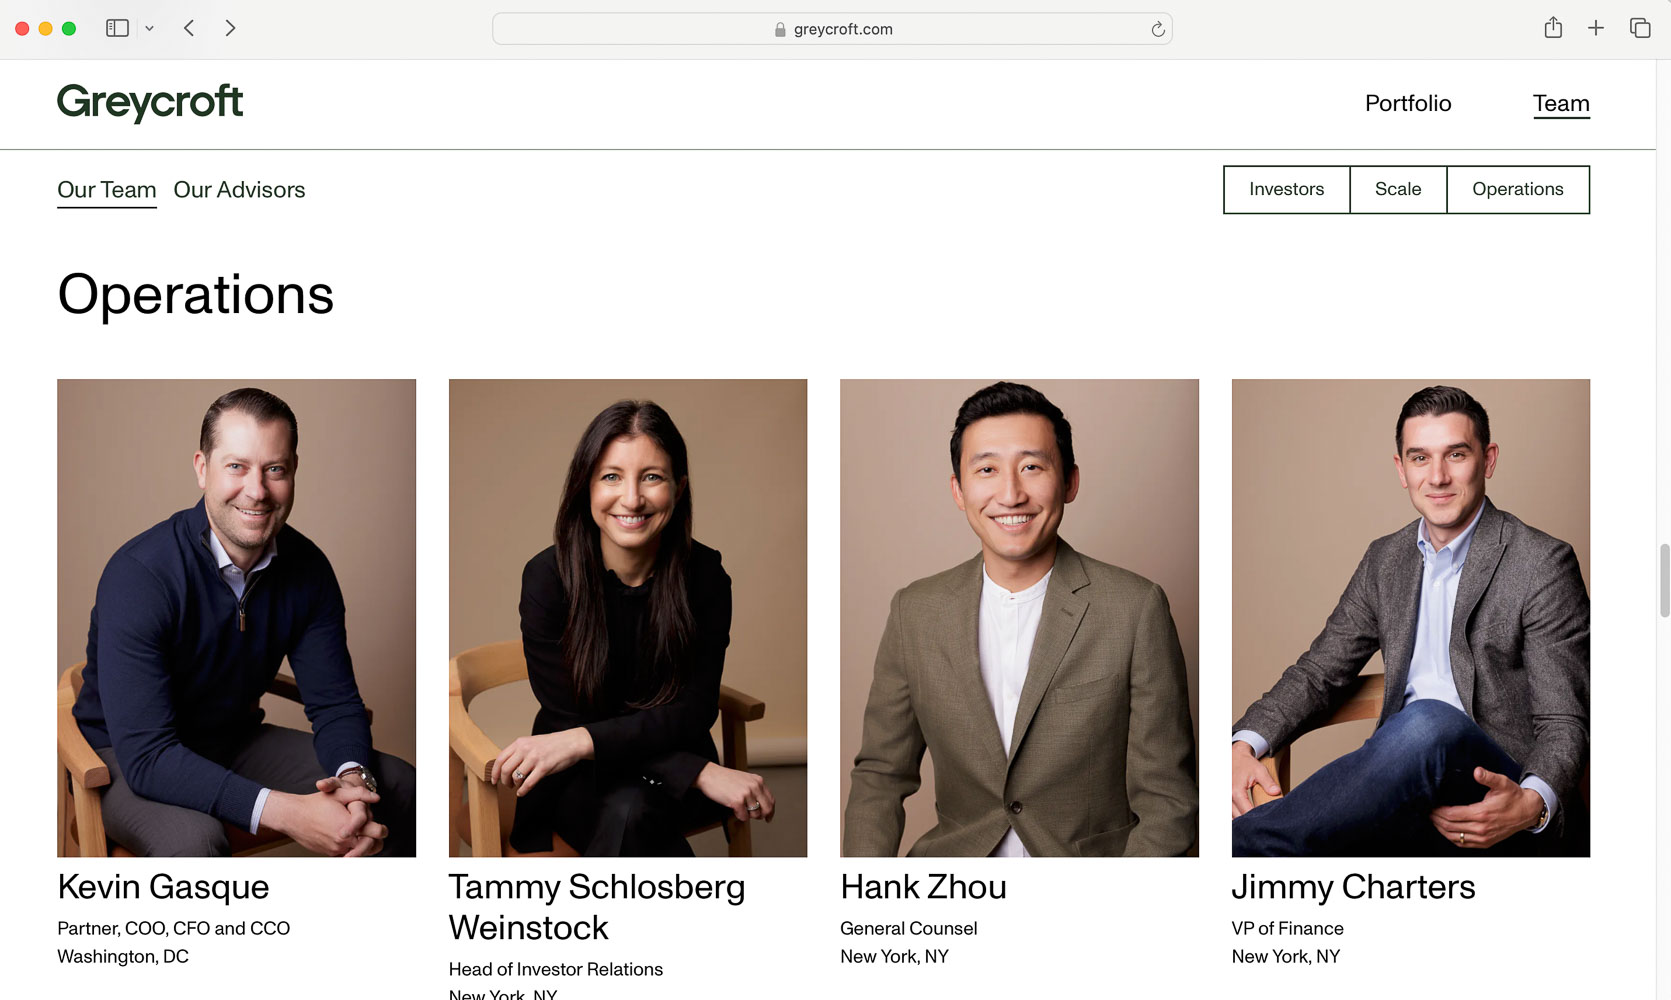
Task: Click the lock icon in address bar
Action: click(x=780, y=30)
